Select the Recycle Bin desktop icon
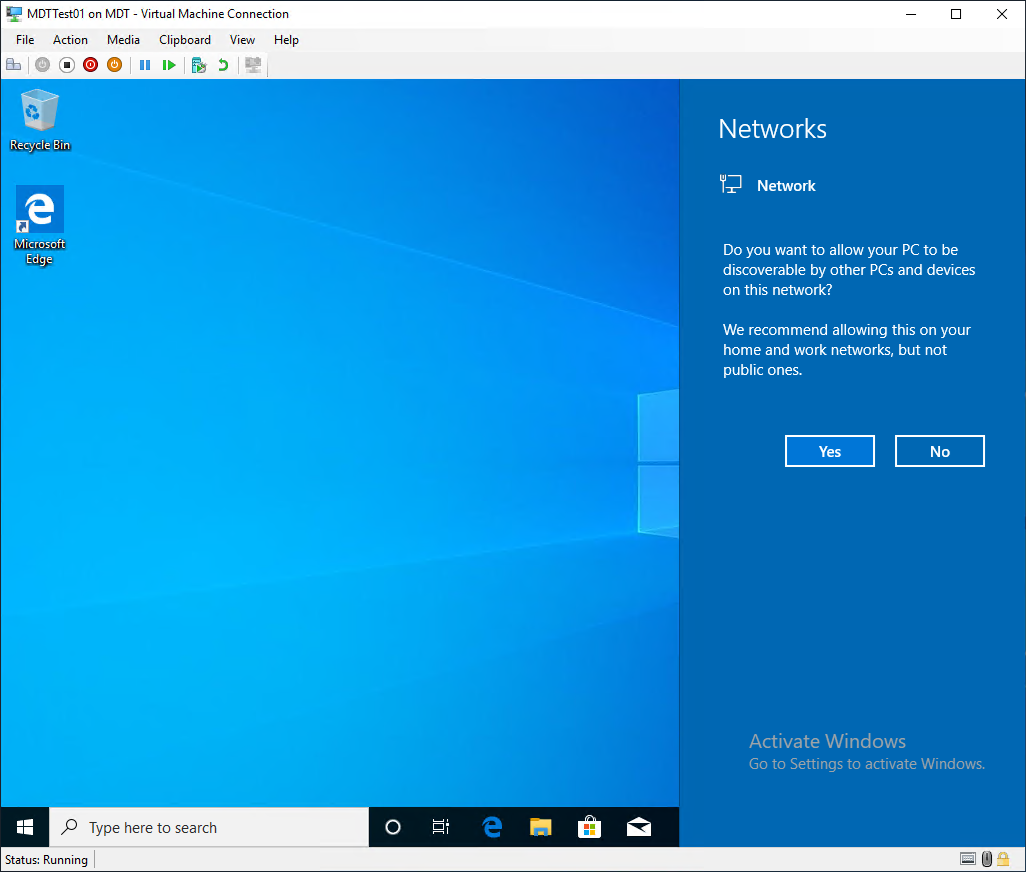Screen dimensions: 1026x872 click(40, 121)
